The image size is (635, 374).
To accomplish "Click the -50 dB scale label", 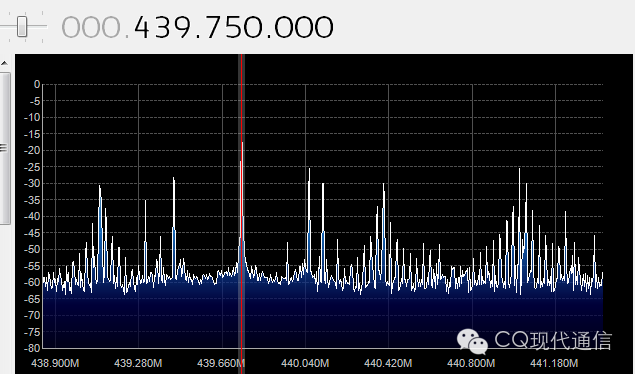I will (32, 249).
